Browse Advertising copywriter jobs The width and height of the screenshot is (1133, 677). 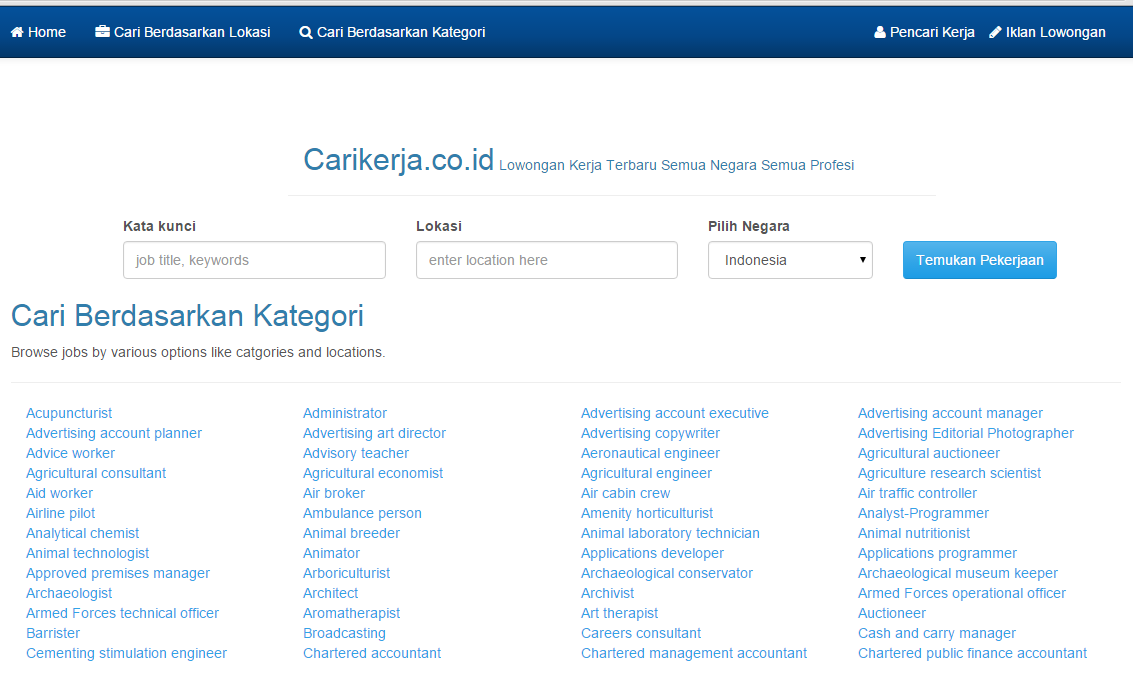pos(650,433)
